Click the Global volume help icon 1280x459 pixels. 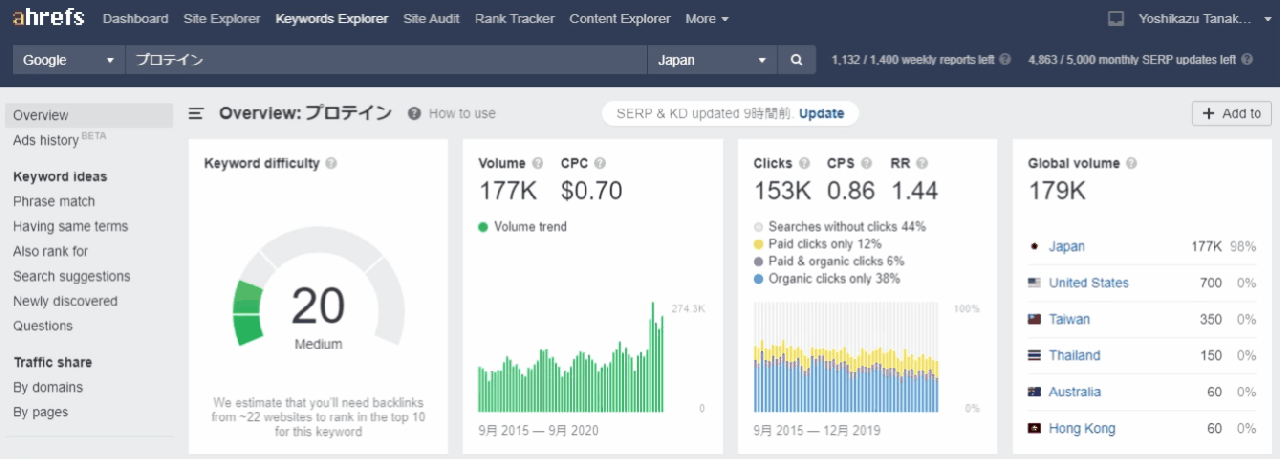1130,163
